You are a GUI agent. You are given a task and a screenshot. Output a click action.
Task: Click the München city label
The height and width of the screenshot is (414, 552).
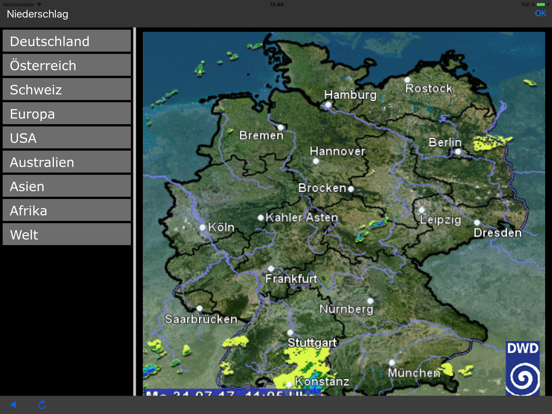click(414, 373)
